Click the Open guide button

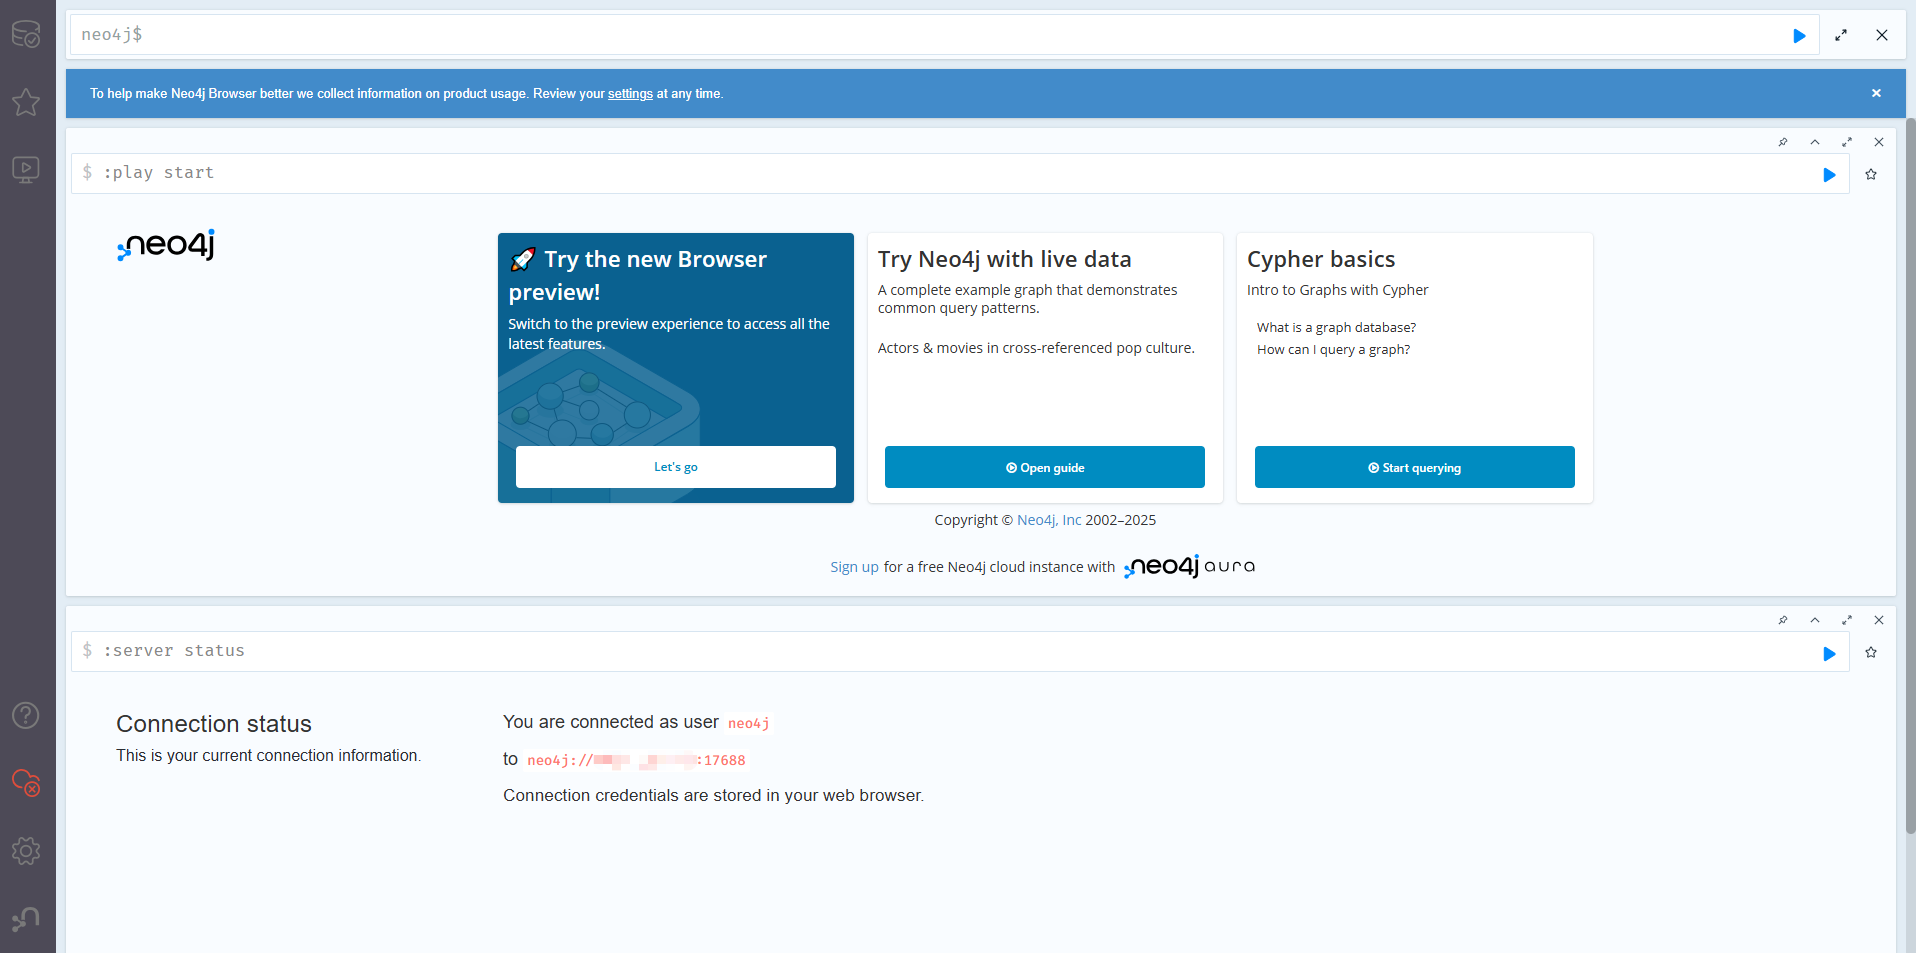point(1045,467)
